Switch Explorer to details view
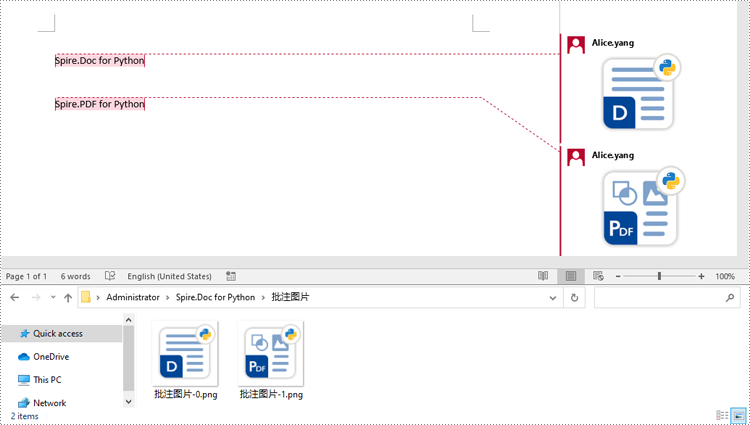This screenshot has height=425, width=750. (722, 415)
